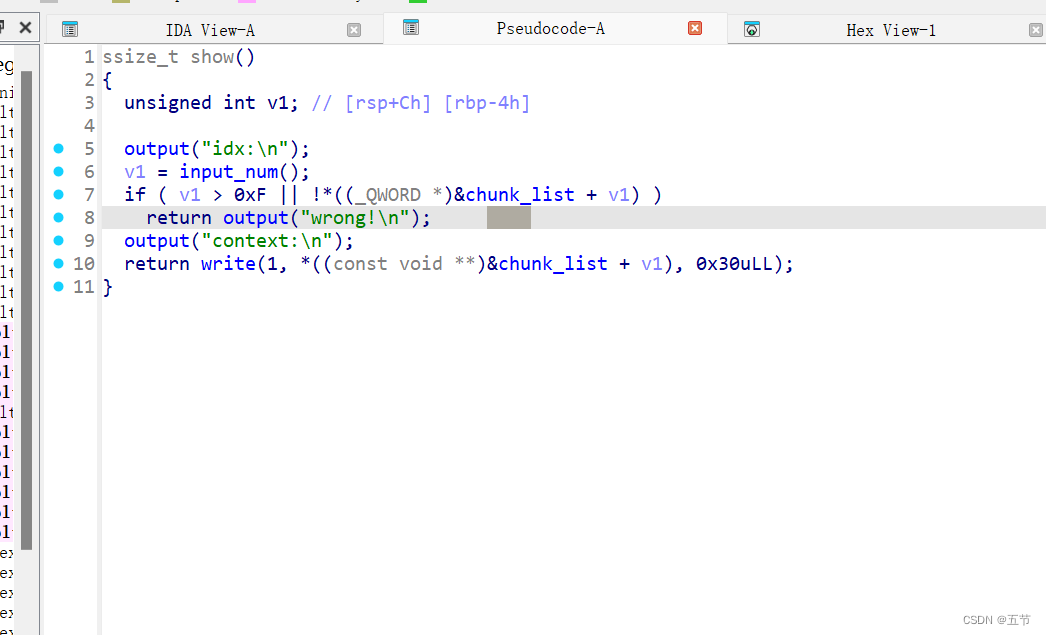Click chunk_list on line 7

(x=520, y=195)
